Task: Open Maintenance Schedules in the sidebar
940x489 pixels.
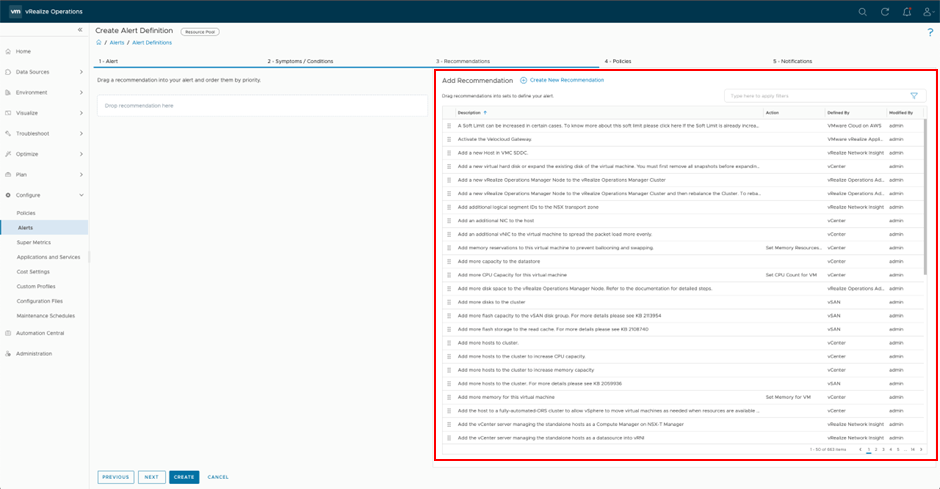Action: click(x=44, y=316)
